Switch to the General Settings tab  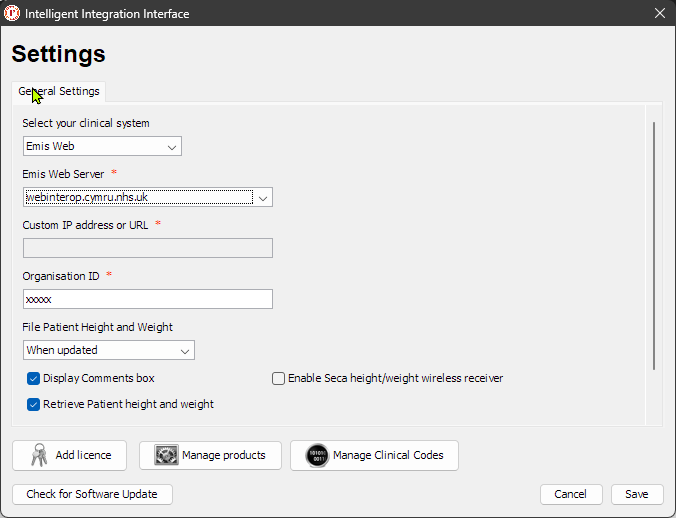pos(59,91)
